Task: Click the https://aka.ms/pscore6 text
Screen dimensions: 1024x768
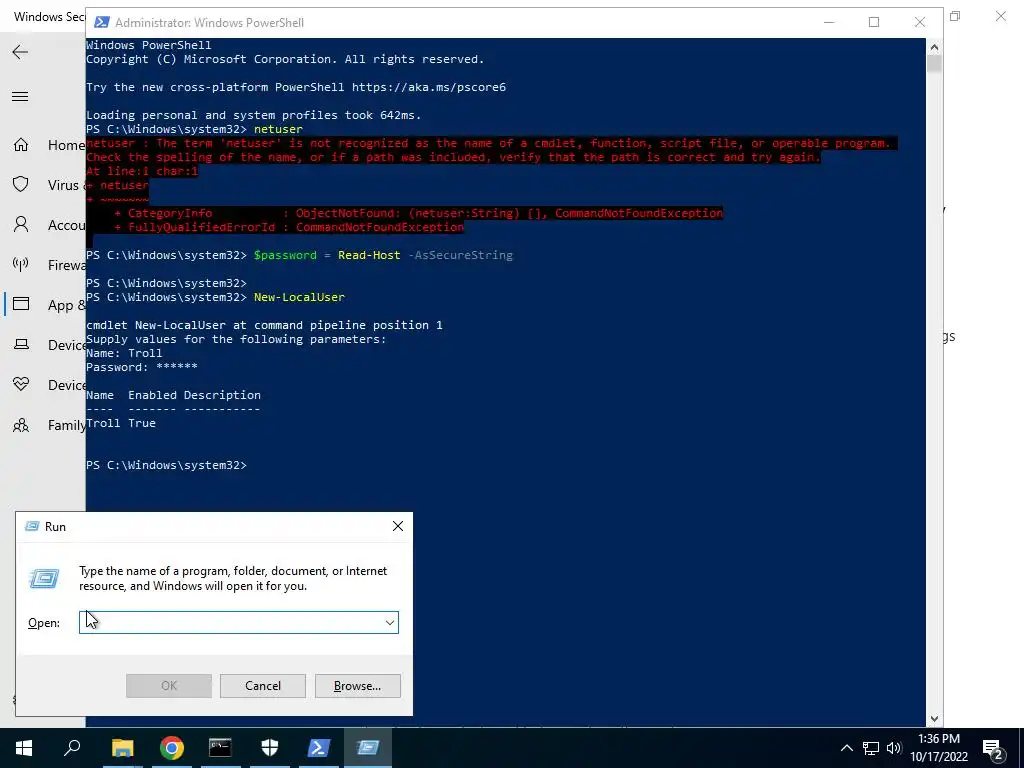Action: [429, 88]
